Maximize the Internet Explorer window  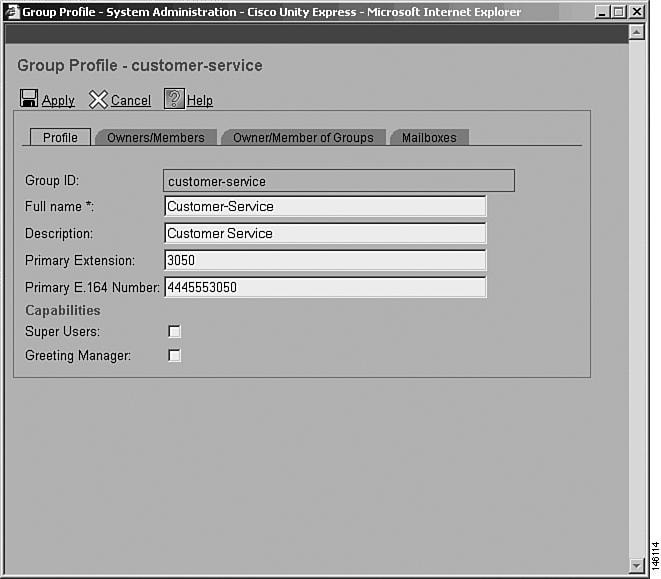(x=619, y=12)
